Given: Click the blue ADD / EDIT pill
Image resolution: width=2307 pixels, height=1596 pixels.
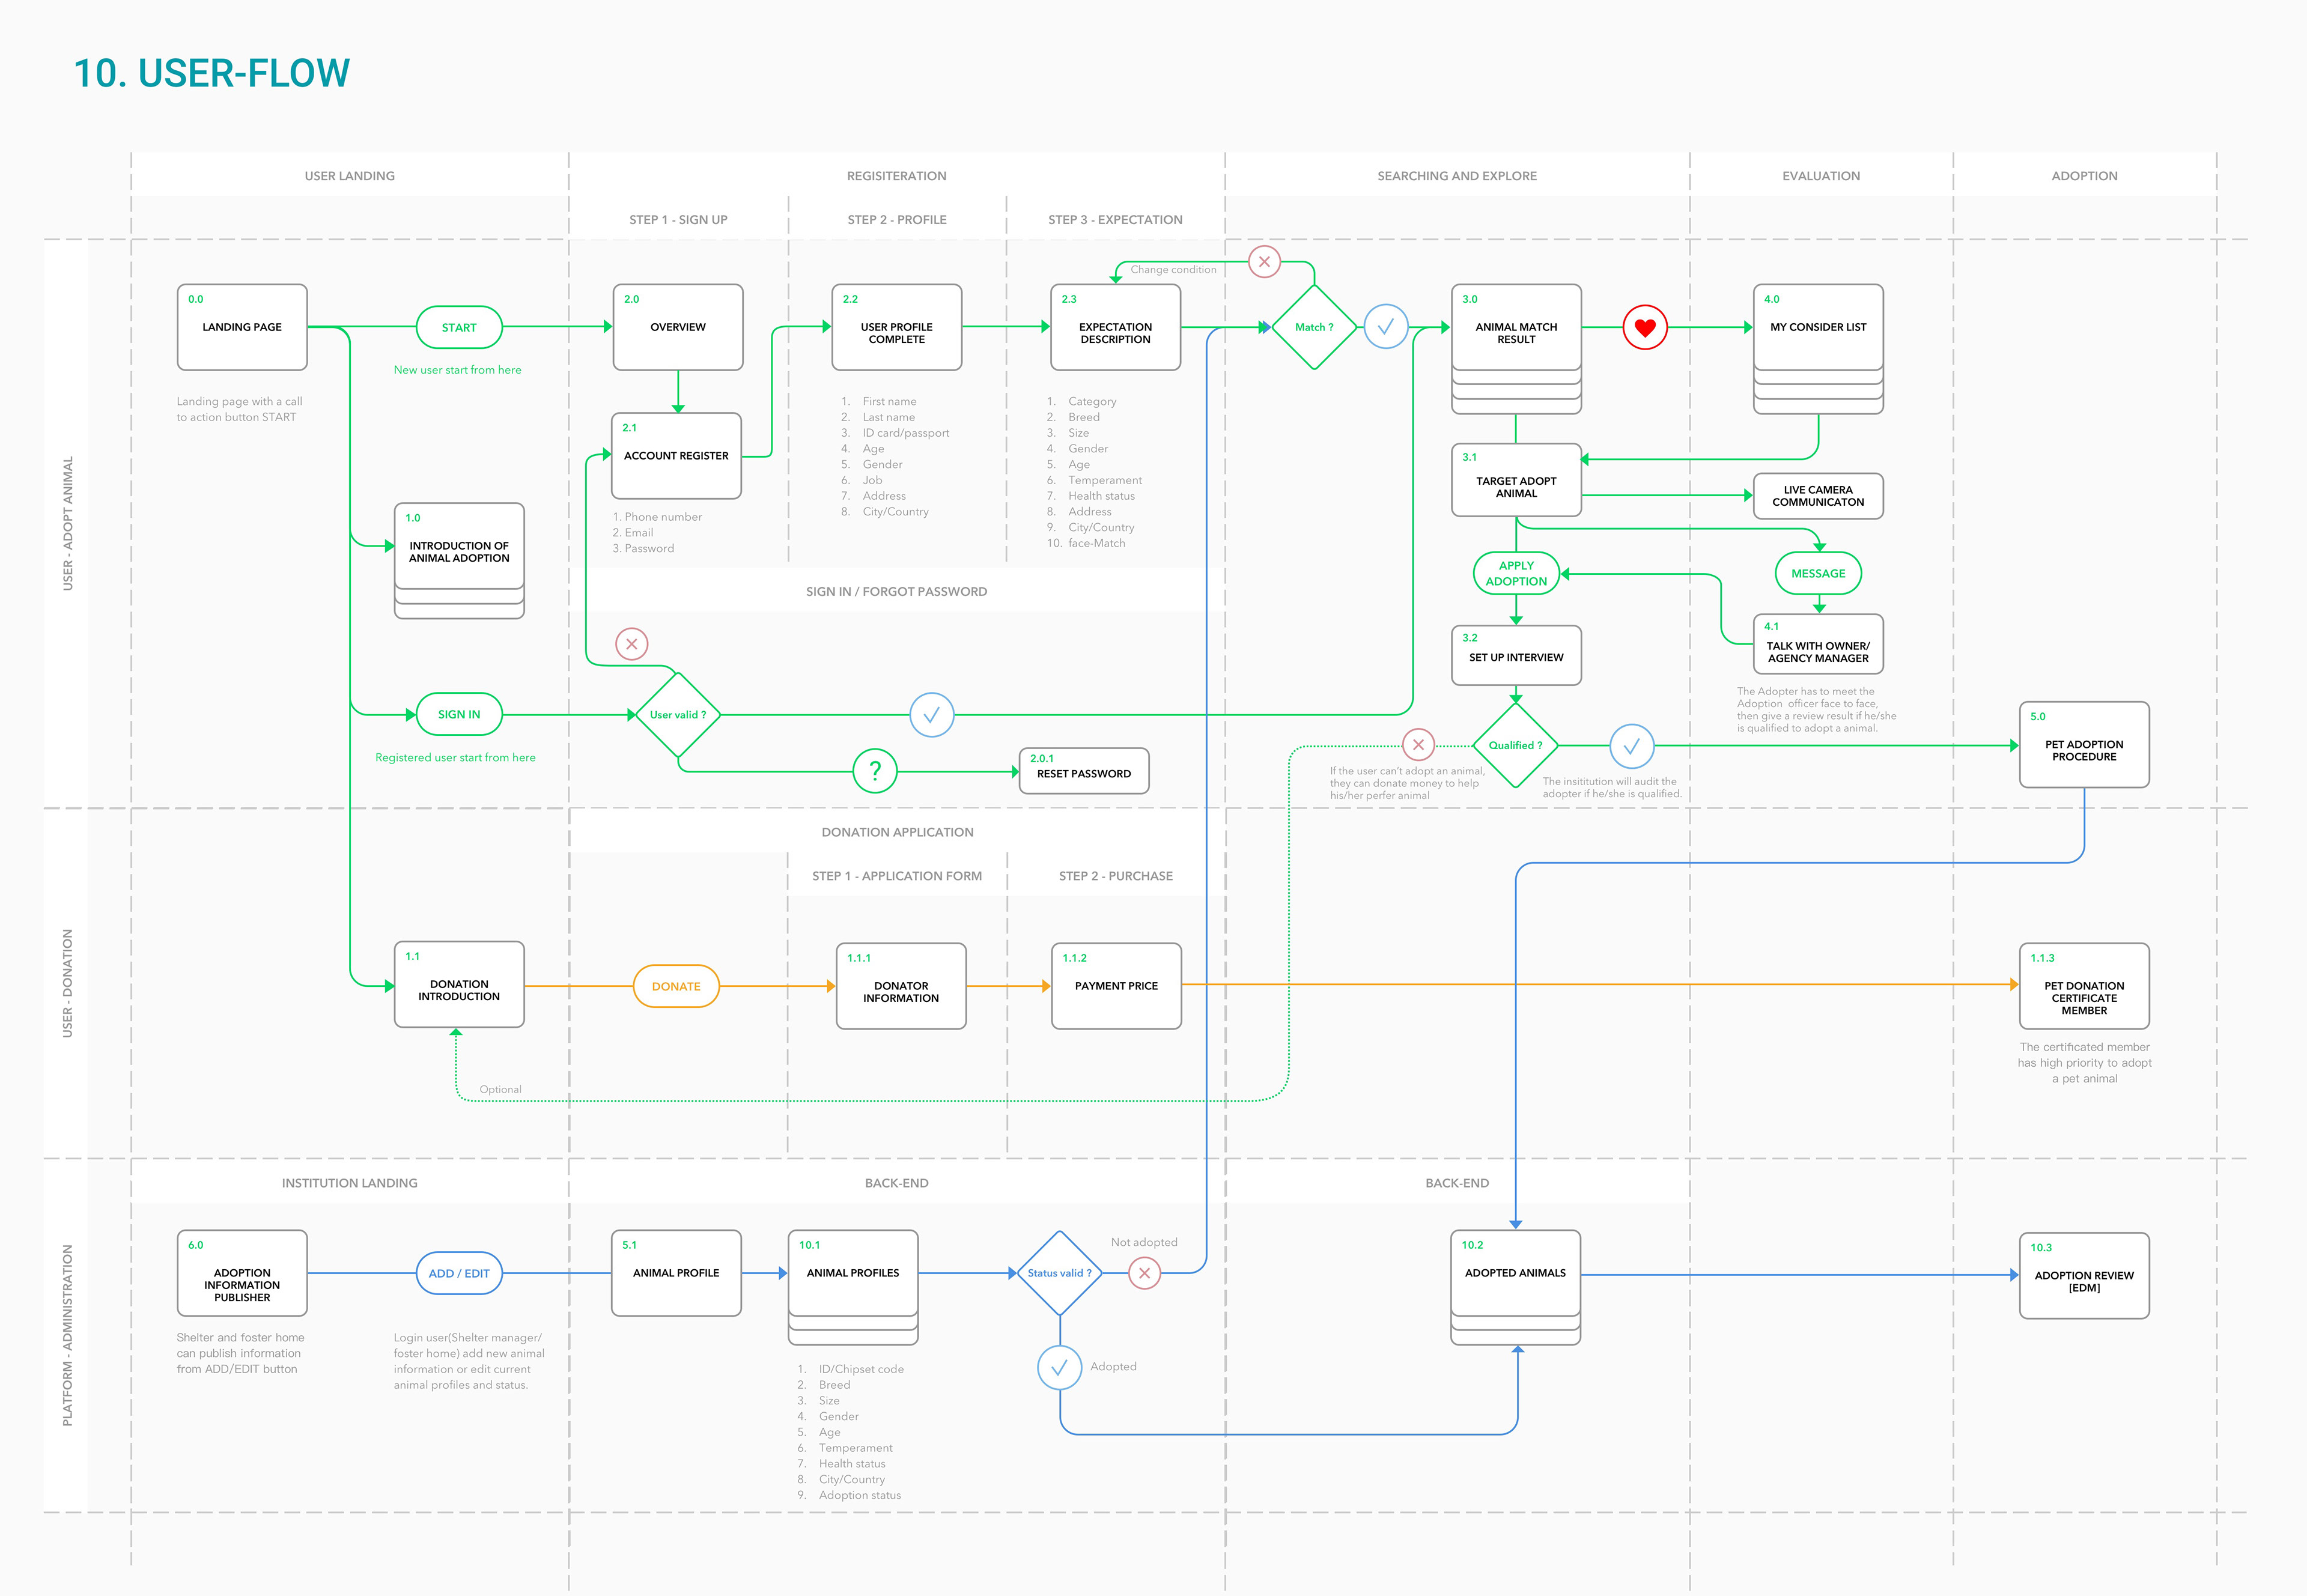Looking at the screenshot, I should click(x=459, y=1273).
